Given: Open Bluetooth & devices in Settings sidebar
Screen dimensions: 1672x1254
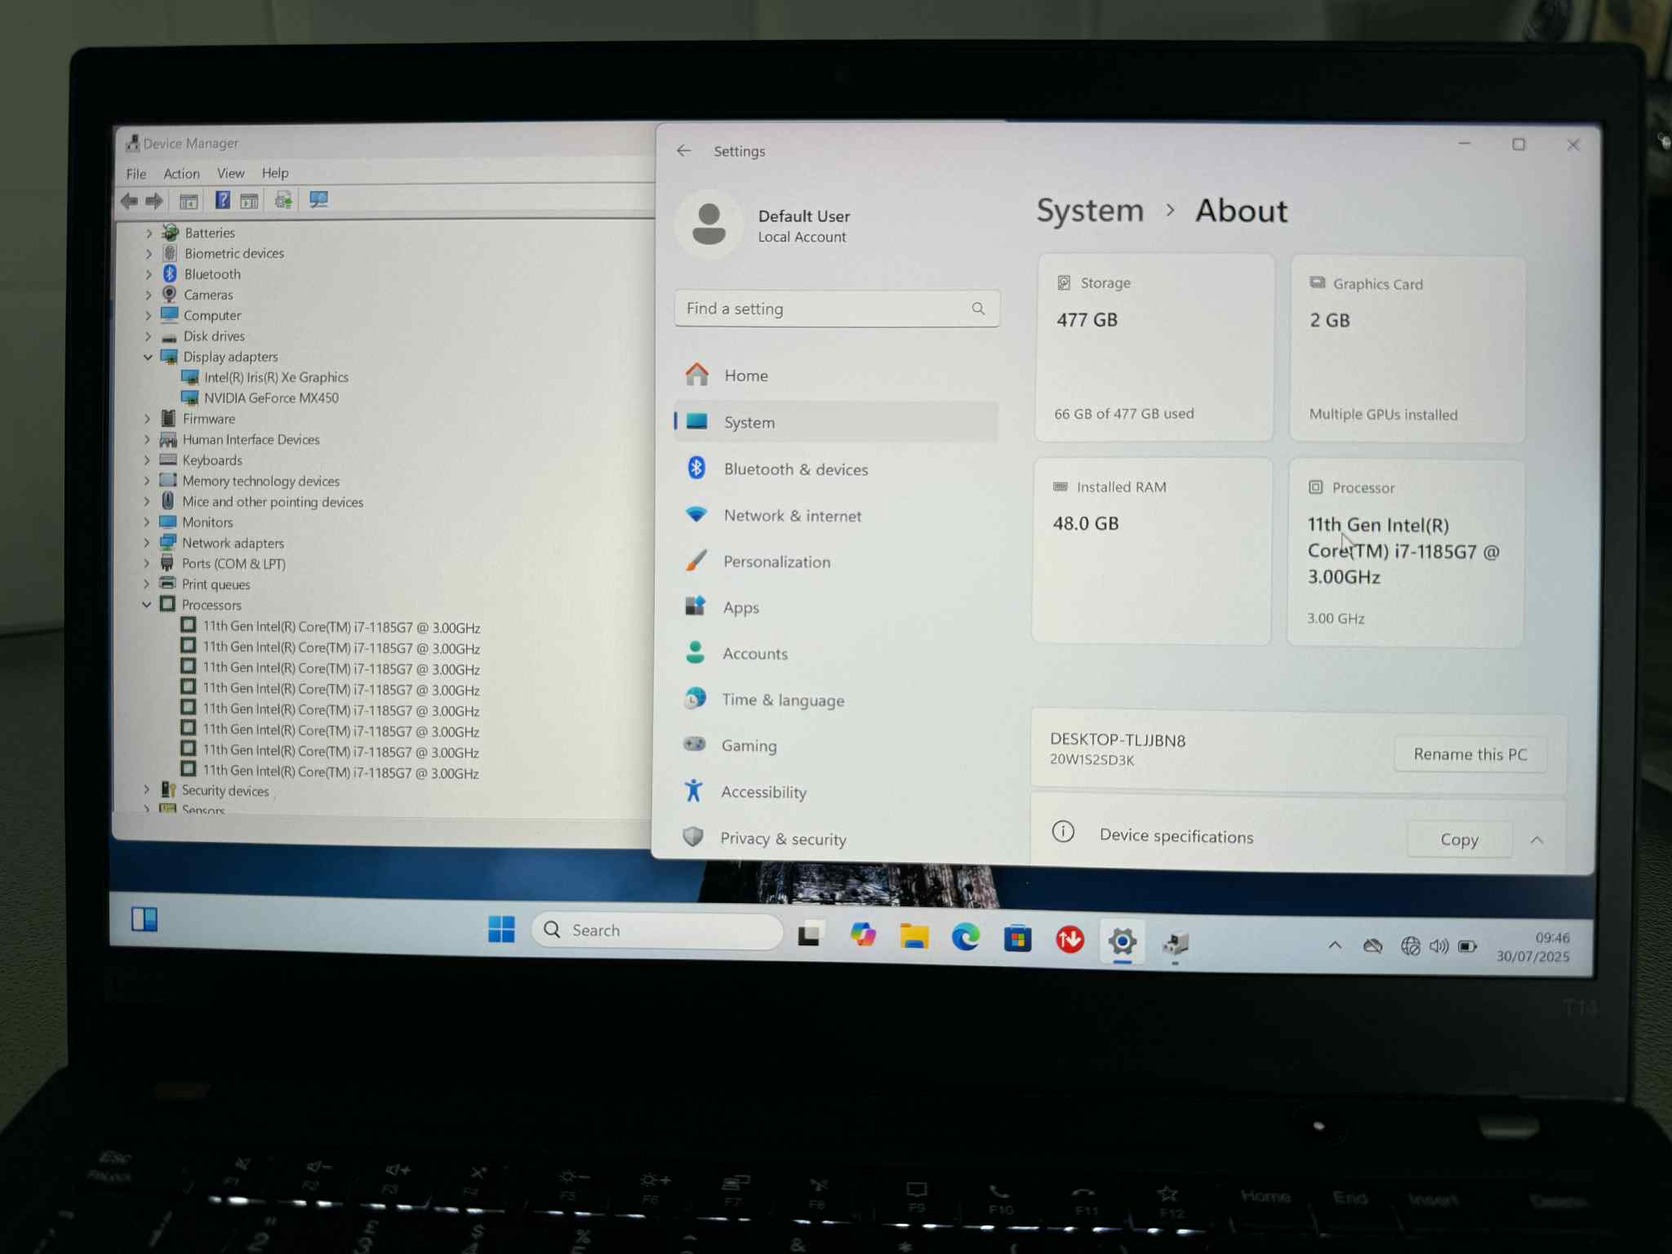Looking at the screenshot, I should click(836, 469).
